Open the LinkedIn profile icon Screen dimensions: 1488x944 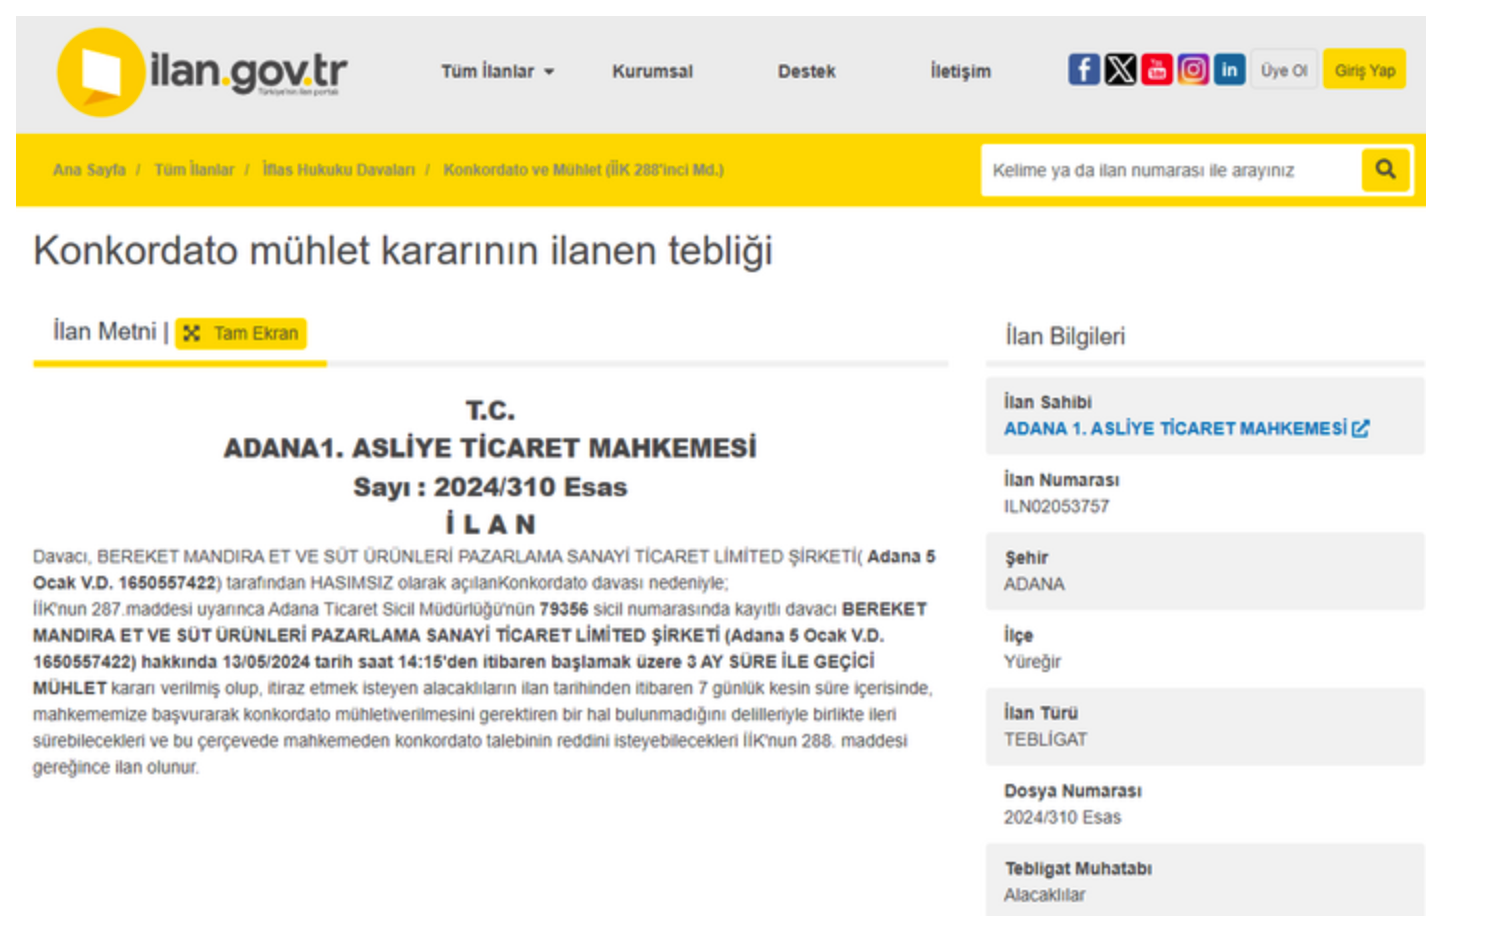pos(1228,69)
